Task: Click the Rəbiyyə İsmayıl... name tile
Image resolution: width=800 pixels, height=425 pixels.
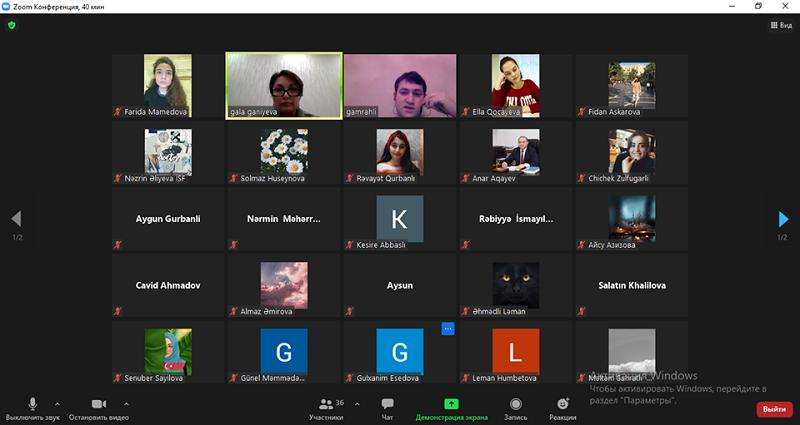Action: (516, 219)
